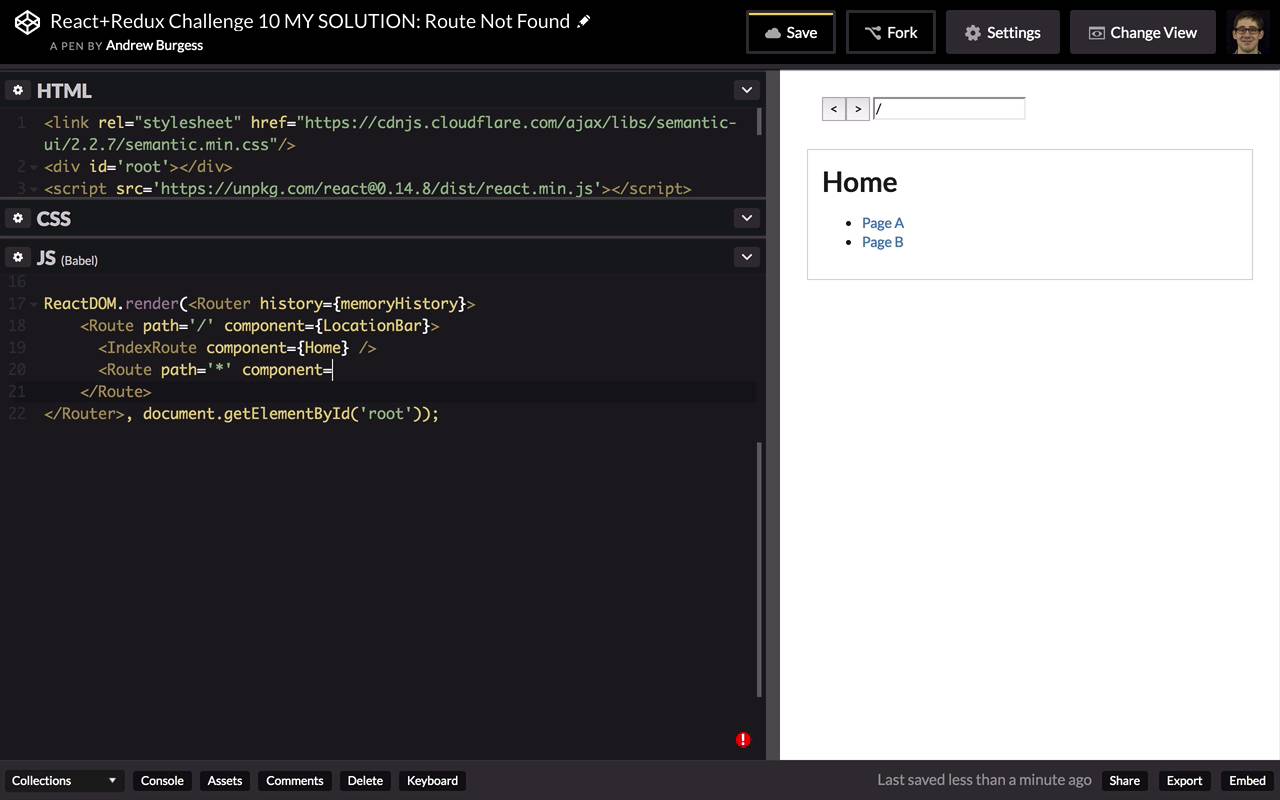Click the Home heading in preview

pos(860,182)
